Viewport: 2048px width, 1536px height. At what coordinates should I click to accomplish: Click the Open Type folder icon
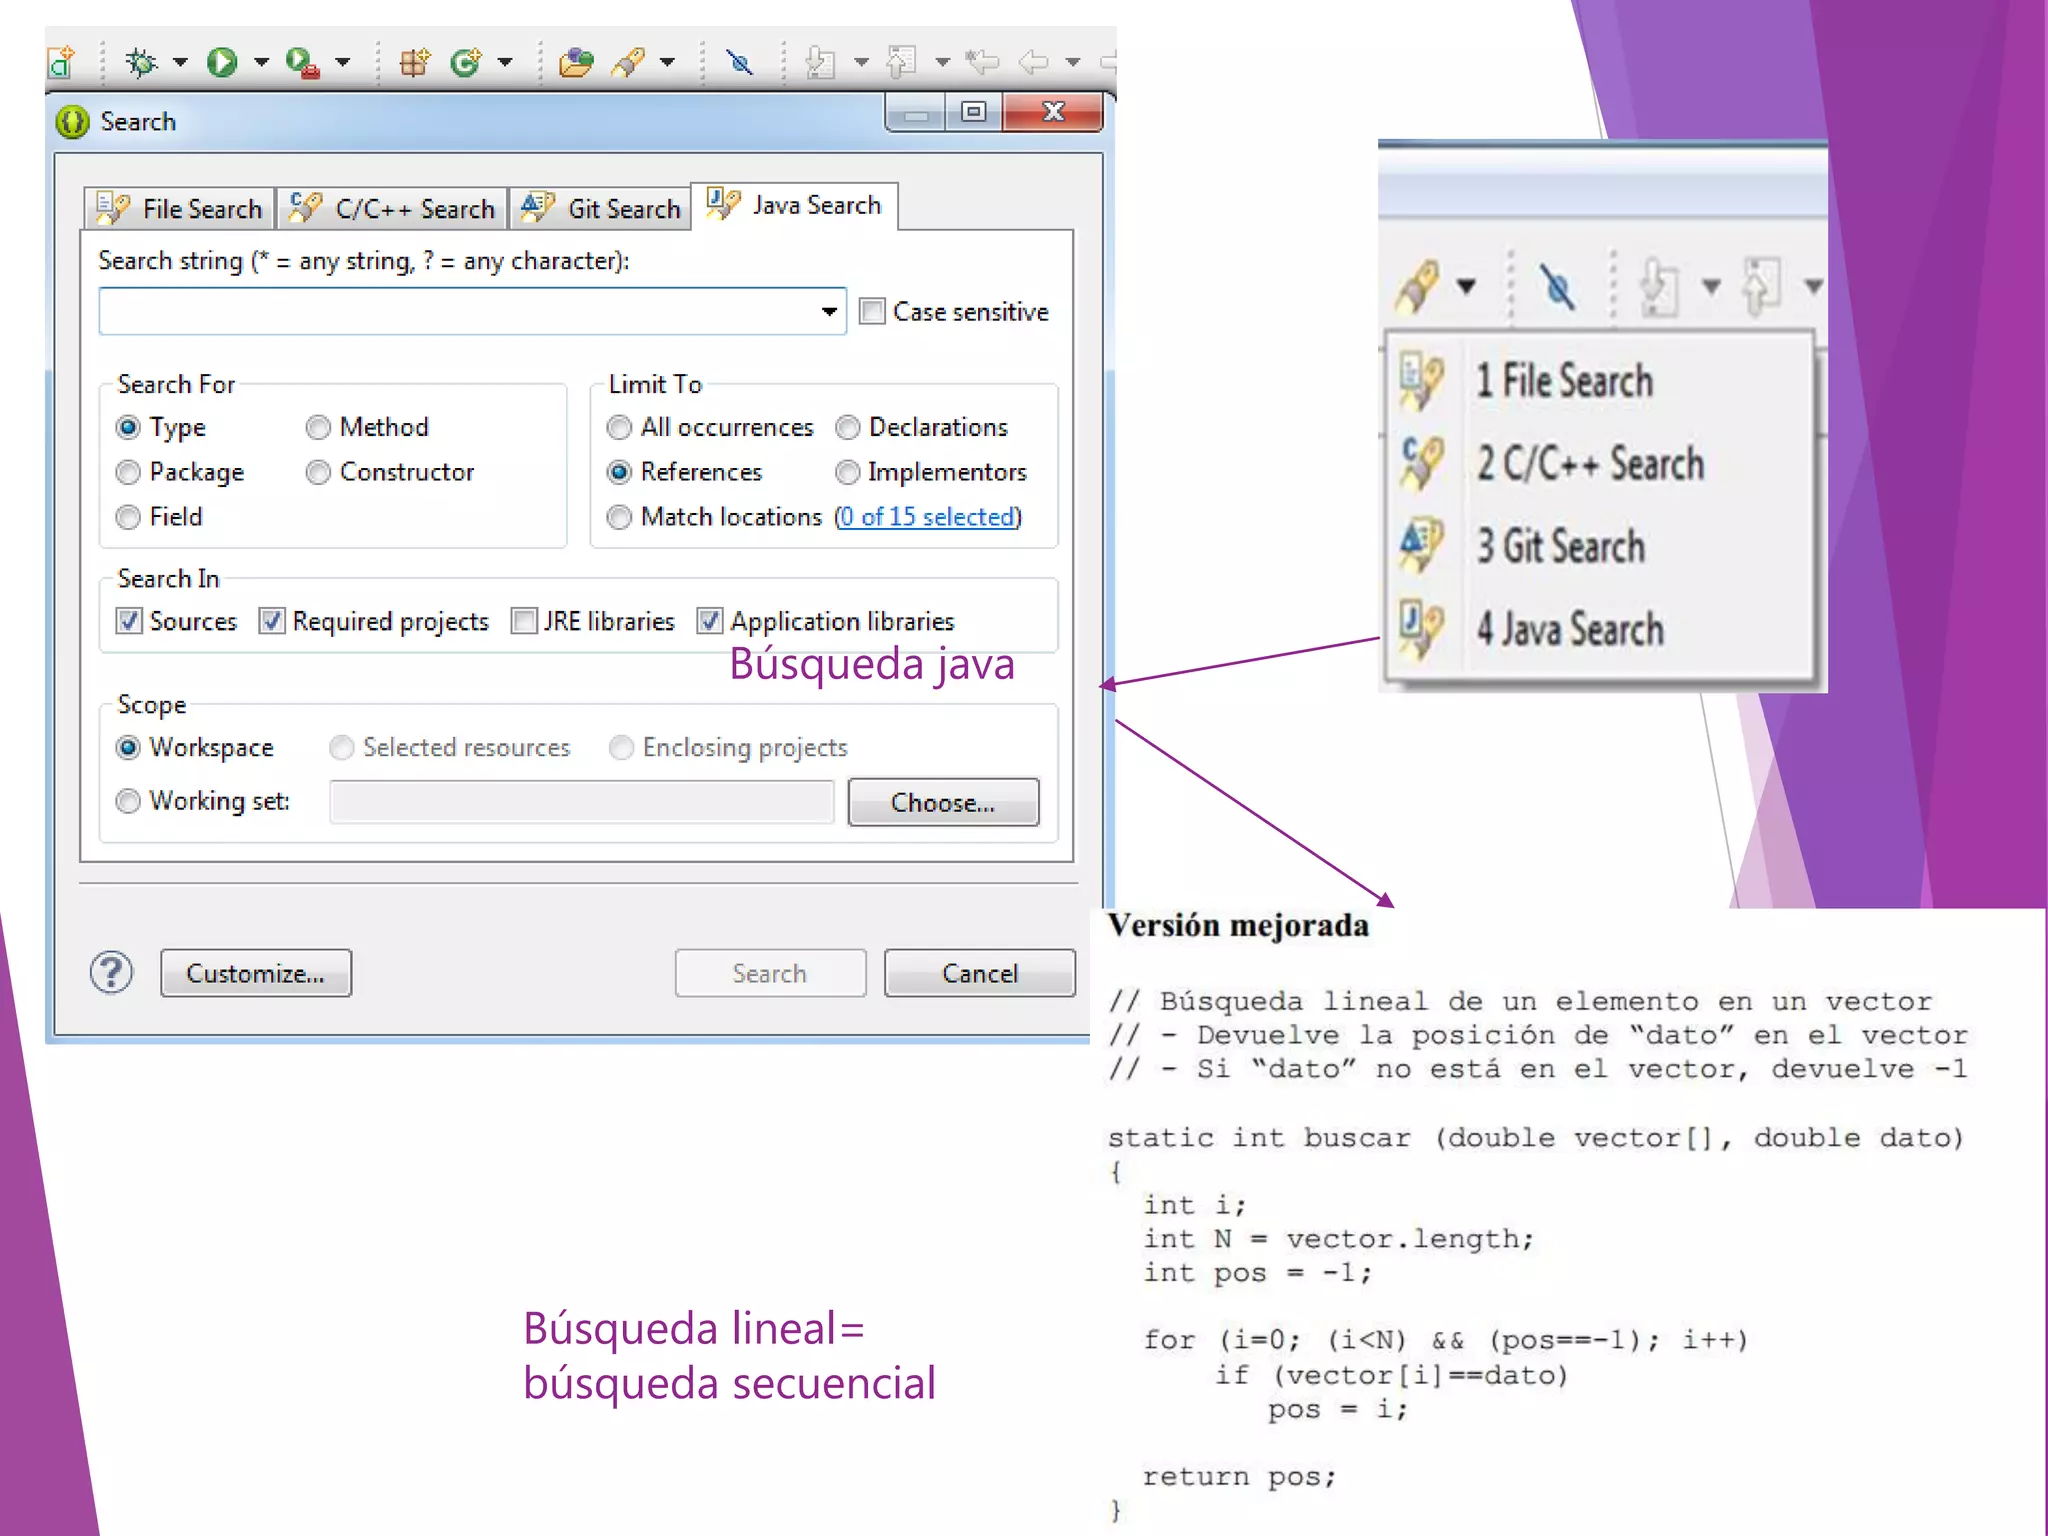click(x=576, y=63)
